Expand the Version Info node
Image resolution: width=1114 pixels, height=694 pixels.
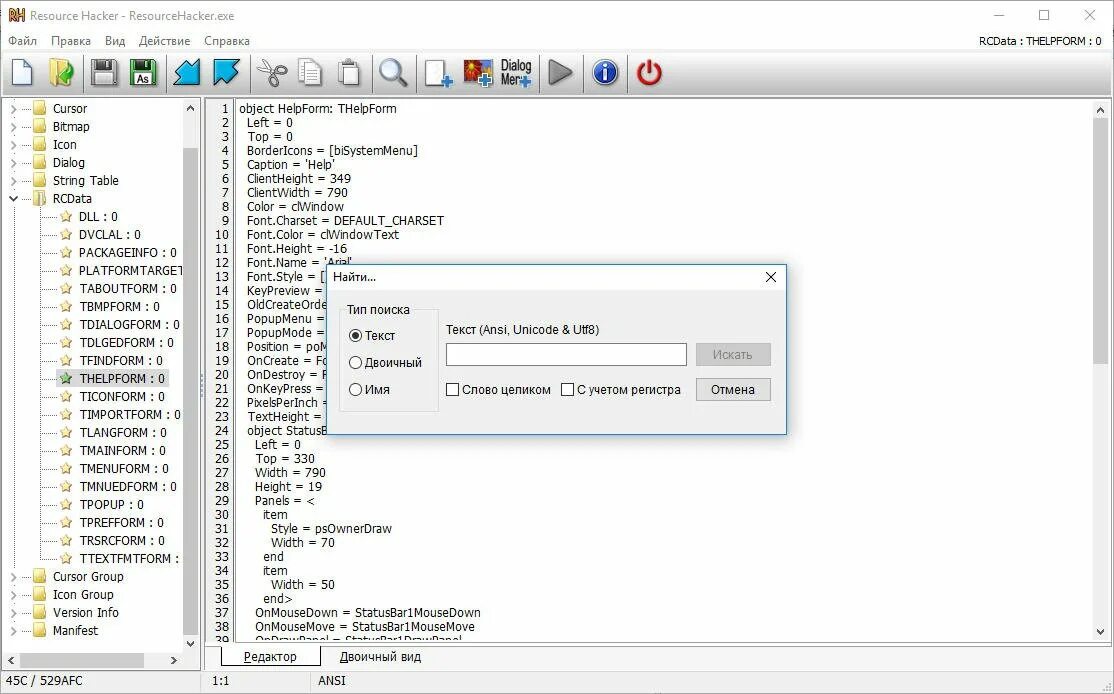(x=13, y=612)
